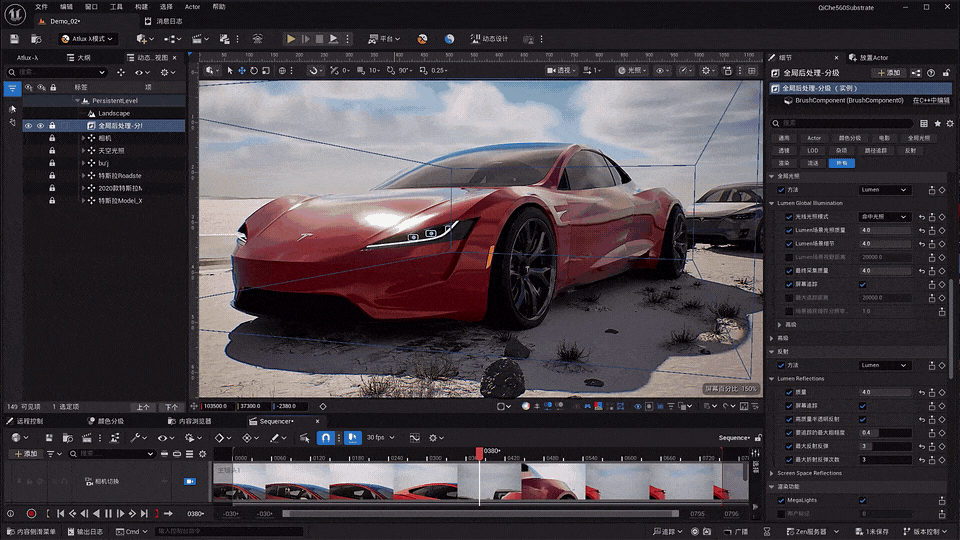Pause Sequencer playback

pyautogui.click(x=108, y=514)
